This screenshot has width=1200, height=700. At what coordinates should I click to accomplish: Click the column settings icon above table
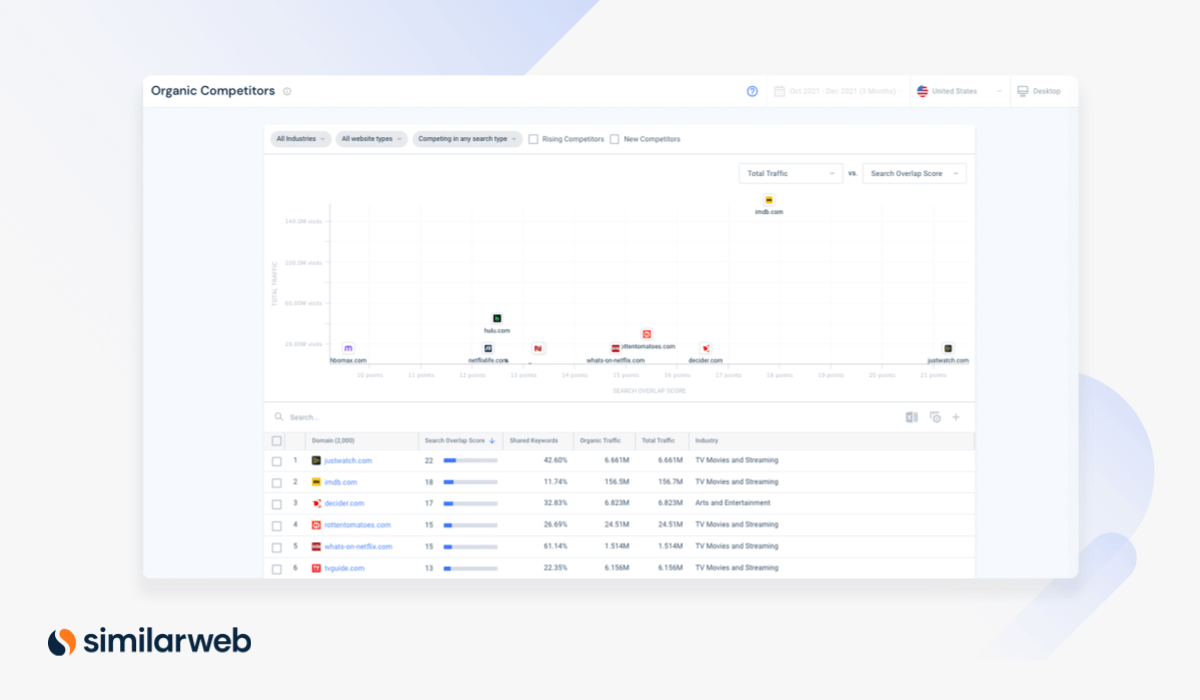click(x=935, y=417)
